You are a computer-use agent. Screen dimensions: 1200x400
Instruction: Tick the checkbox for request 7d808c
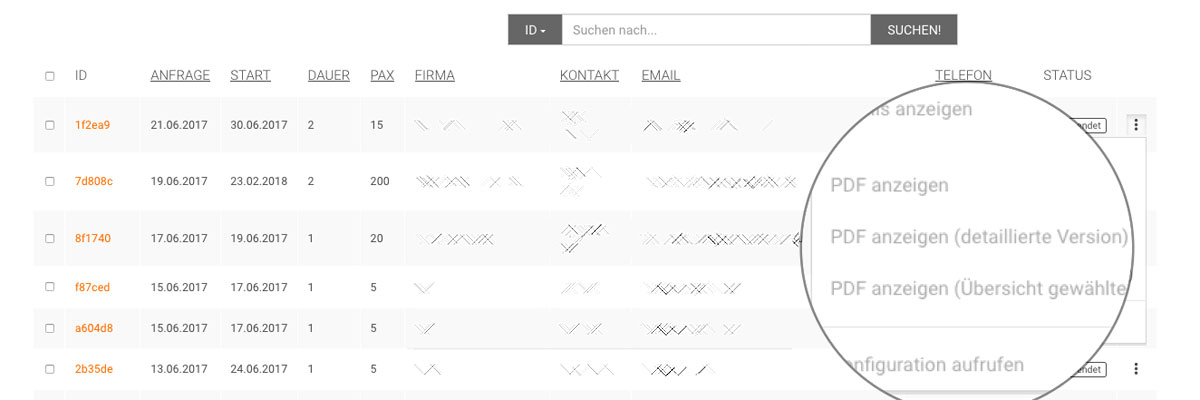[x=50, y=181]
